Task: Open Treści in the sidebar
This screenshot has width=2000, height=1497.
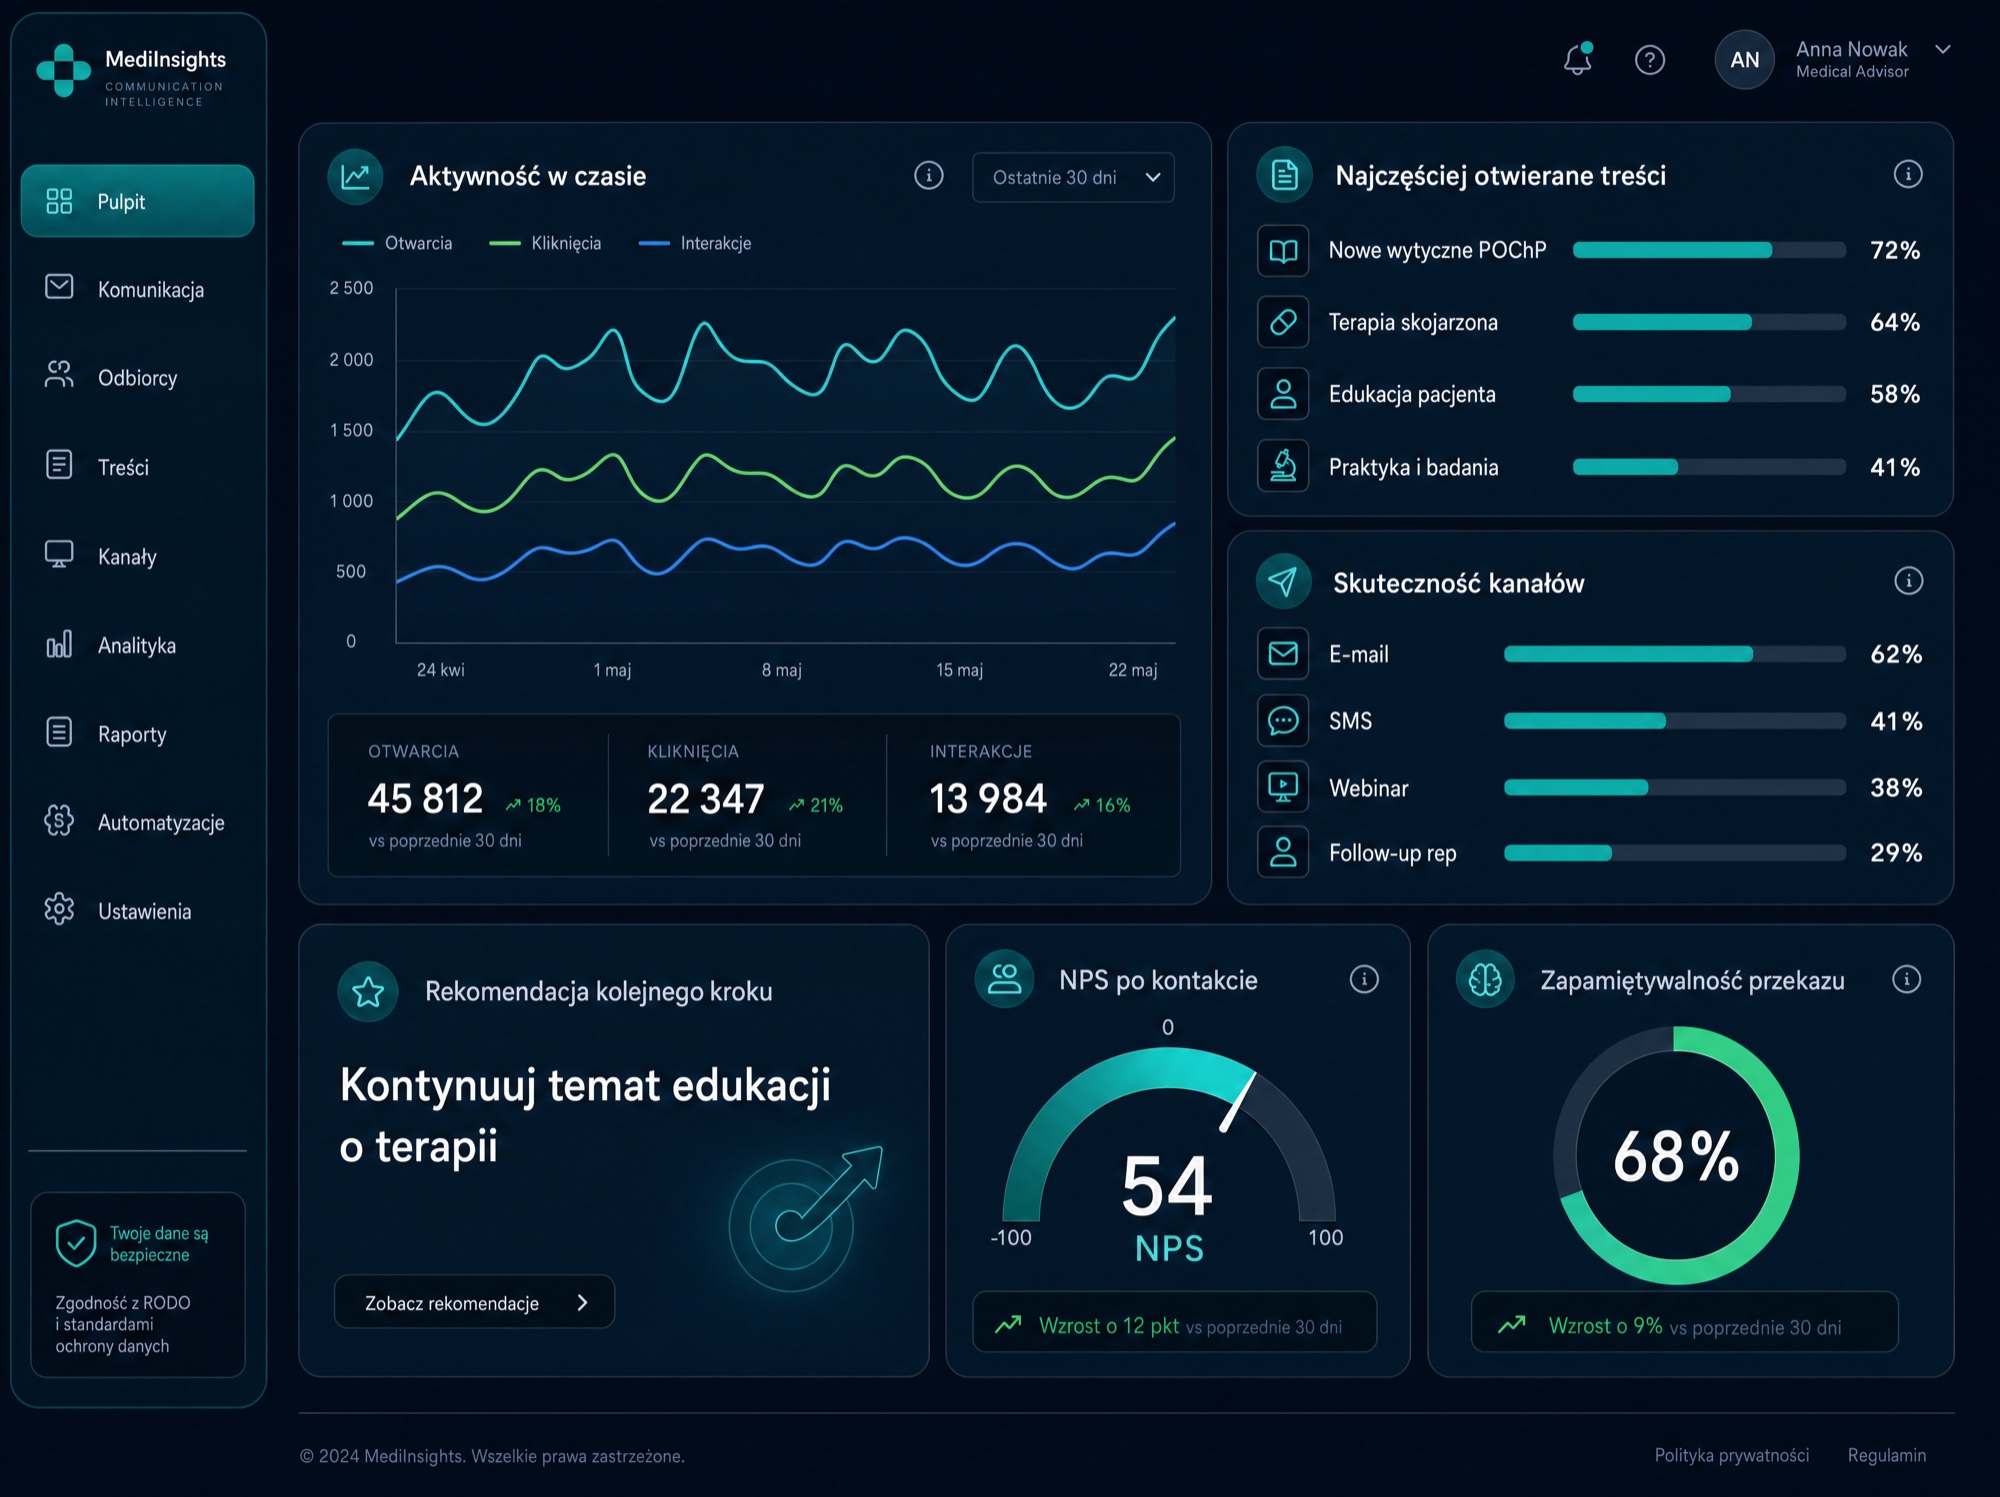Action: coord(138,467)
